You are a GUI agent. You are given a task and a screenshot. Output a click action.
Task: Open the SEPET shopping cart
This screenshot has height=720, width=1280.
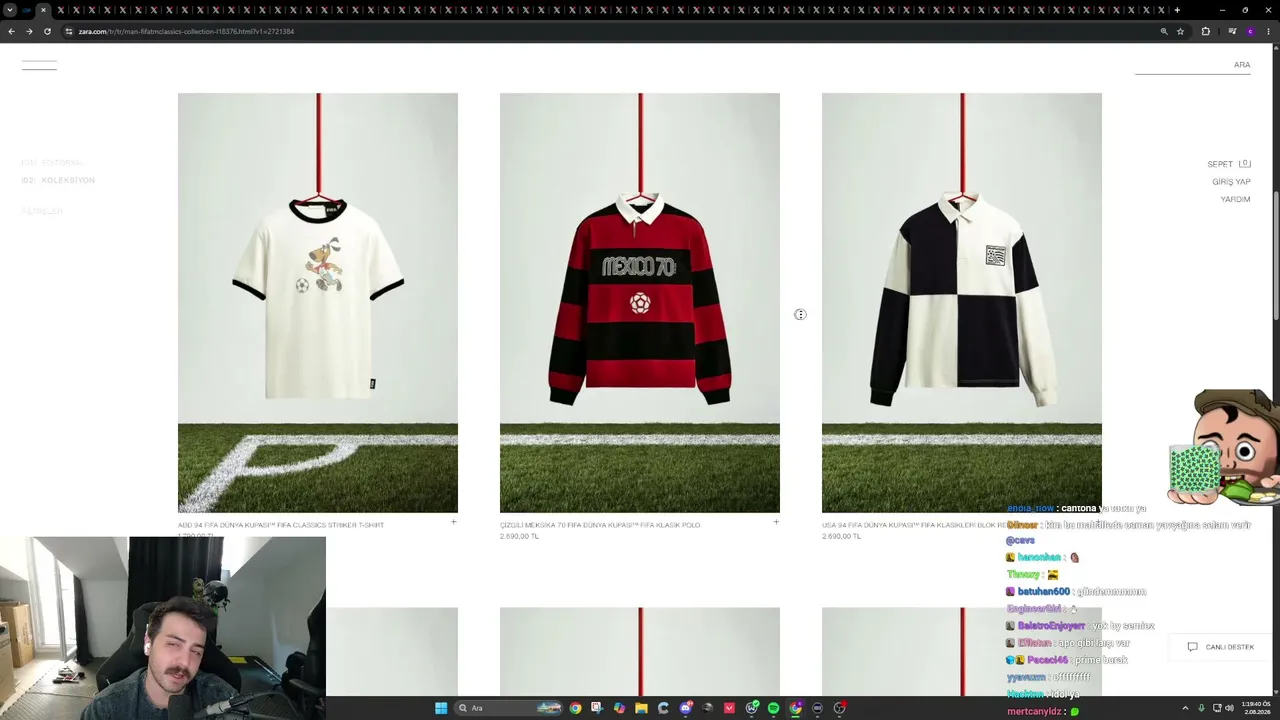tap(1229, 164)
